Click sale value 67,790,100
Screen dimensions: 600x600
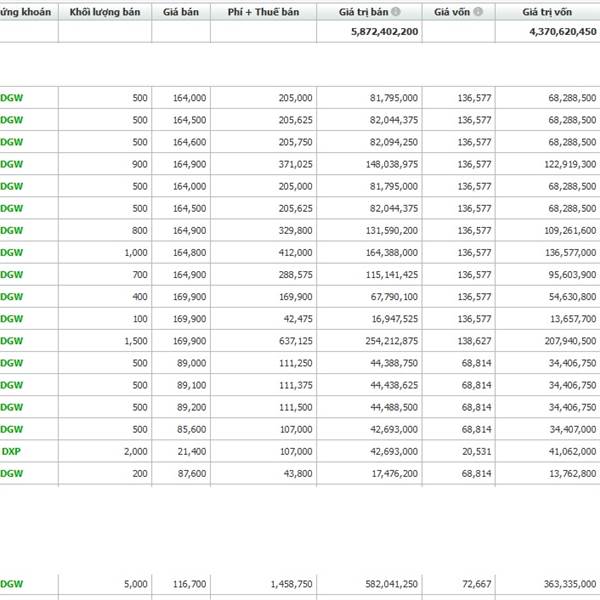click(394, 297)
